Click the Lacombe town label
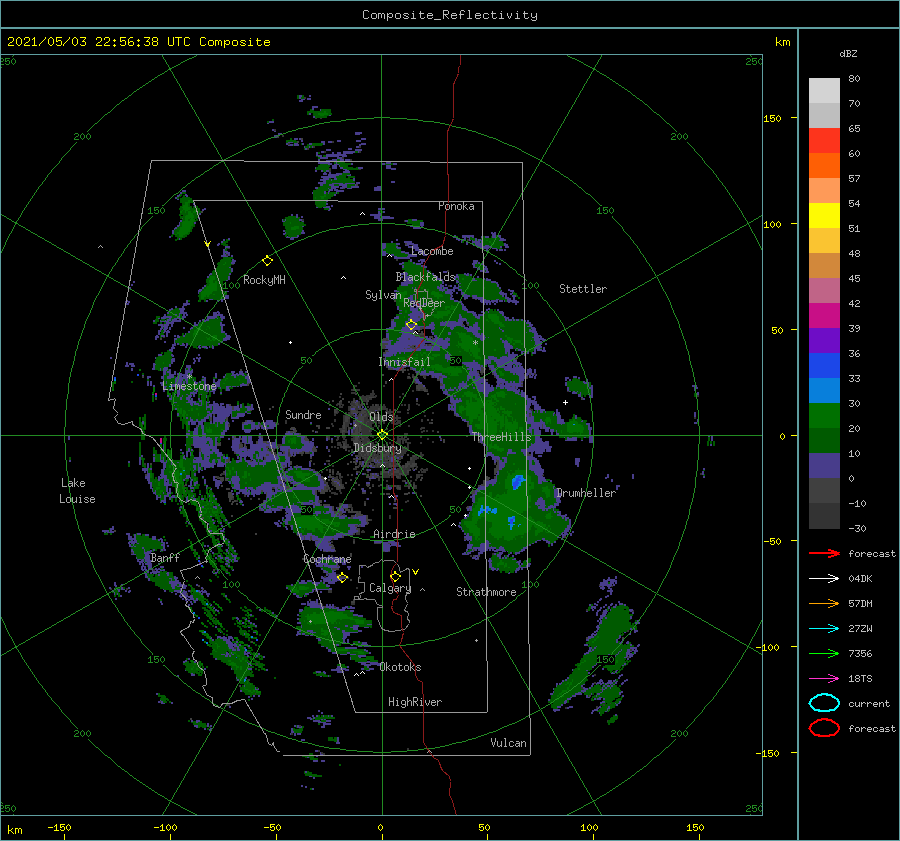 pyautogui.click(x=432, y=251)
